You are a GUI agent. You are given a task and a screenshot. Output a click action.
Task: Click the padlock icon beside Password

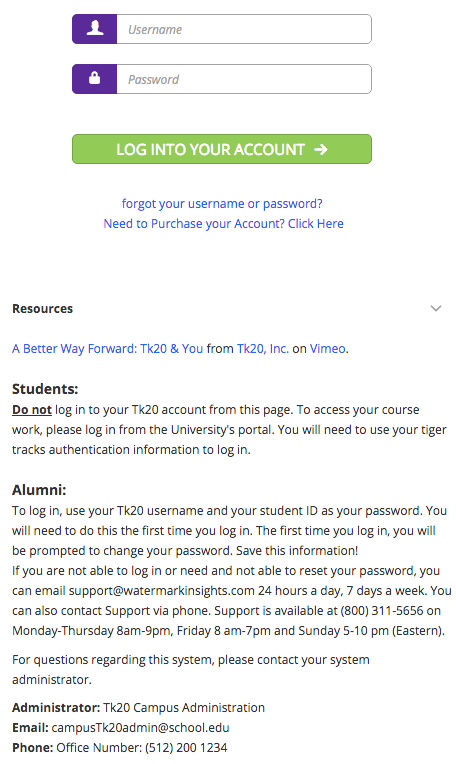click(x=95, y=78)
